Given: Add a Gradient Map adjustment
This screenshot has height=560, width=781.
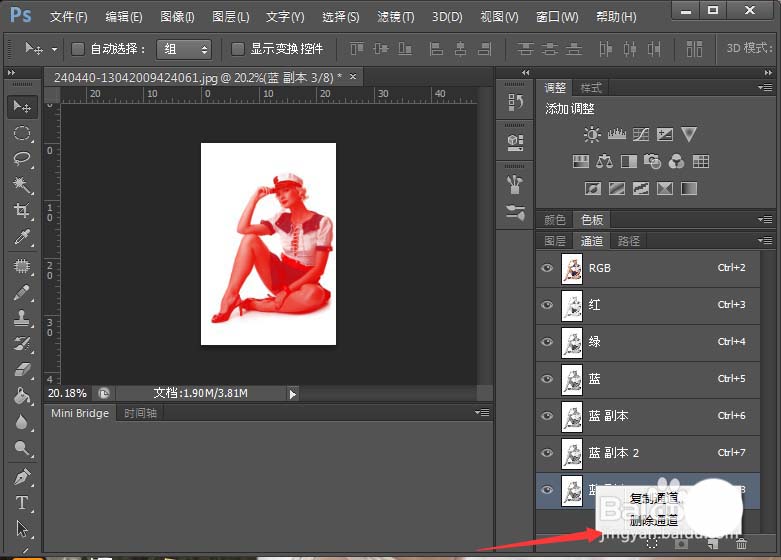Looking at the screenshot, I should pos(689,188).
